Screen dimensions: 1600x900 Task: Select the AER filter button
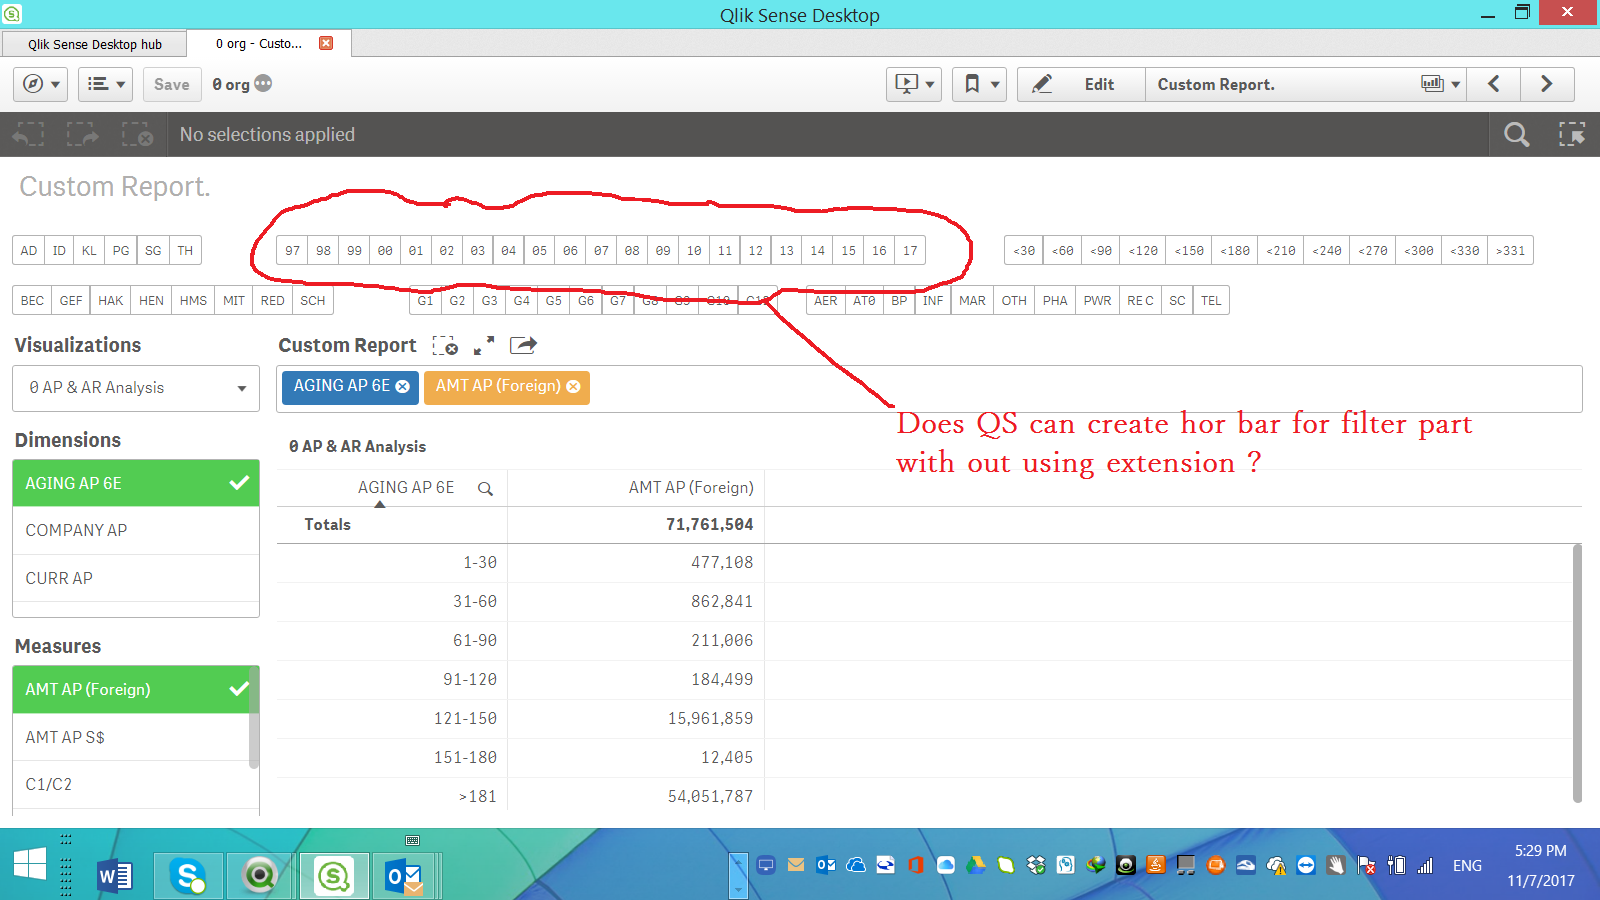[x=826, y=301]
